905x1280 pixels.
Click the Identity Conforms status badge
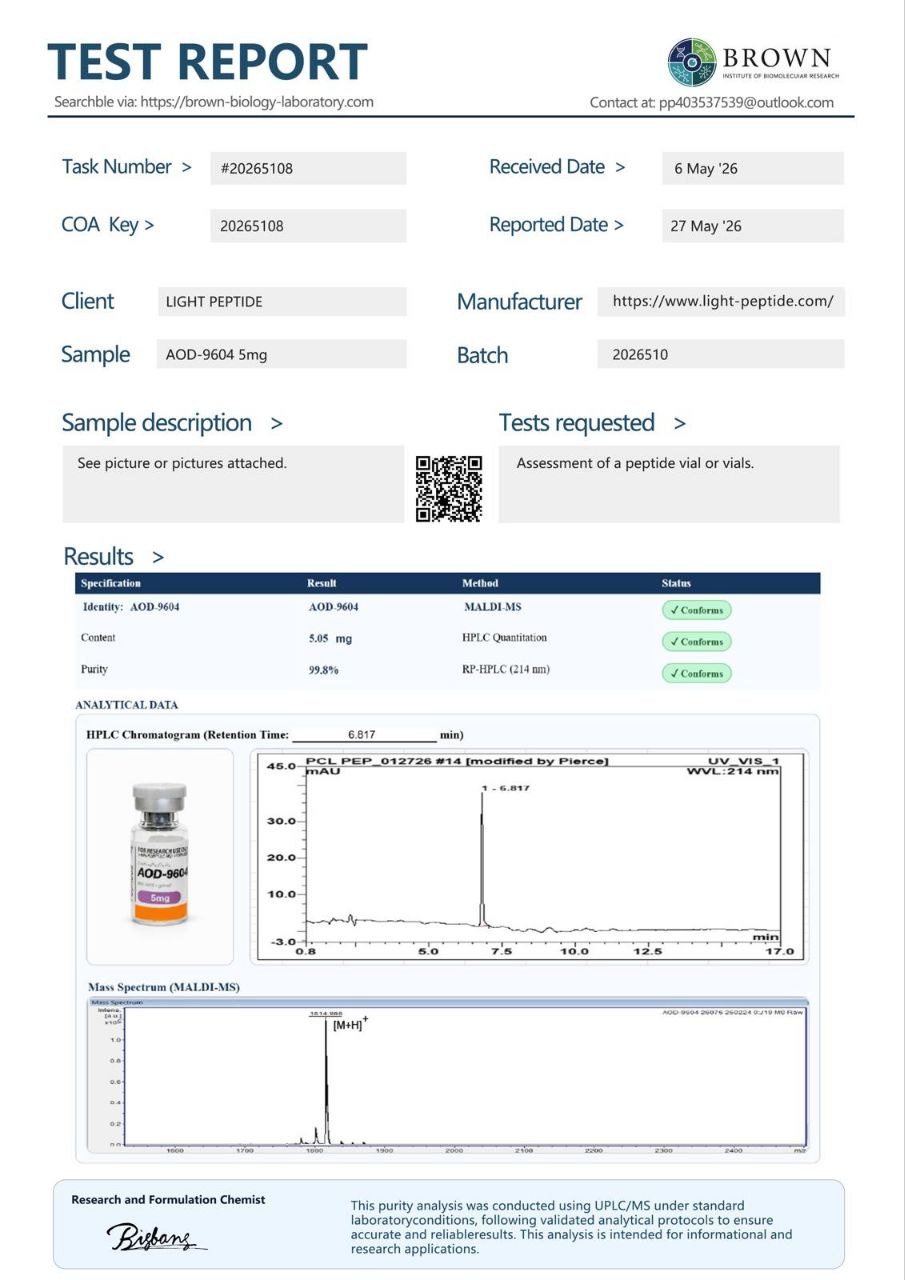(x=696, y=610)
